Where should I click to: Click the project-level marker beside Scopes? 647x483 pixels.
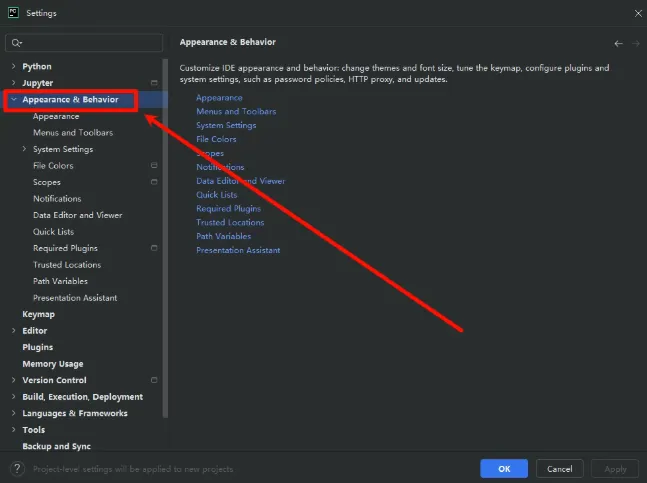click(154, 182)
